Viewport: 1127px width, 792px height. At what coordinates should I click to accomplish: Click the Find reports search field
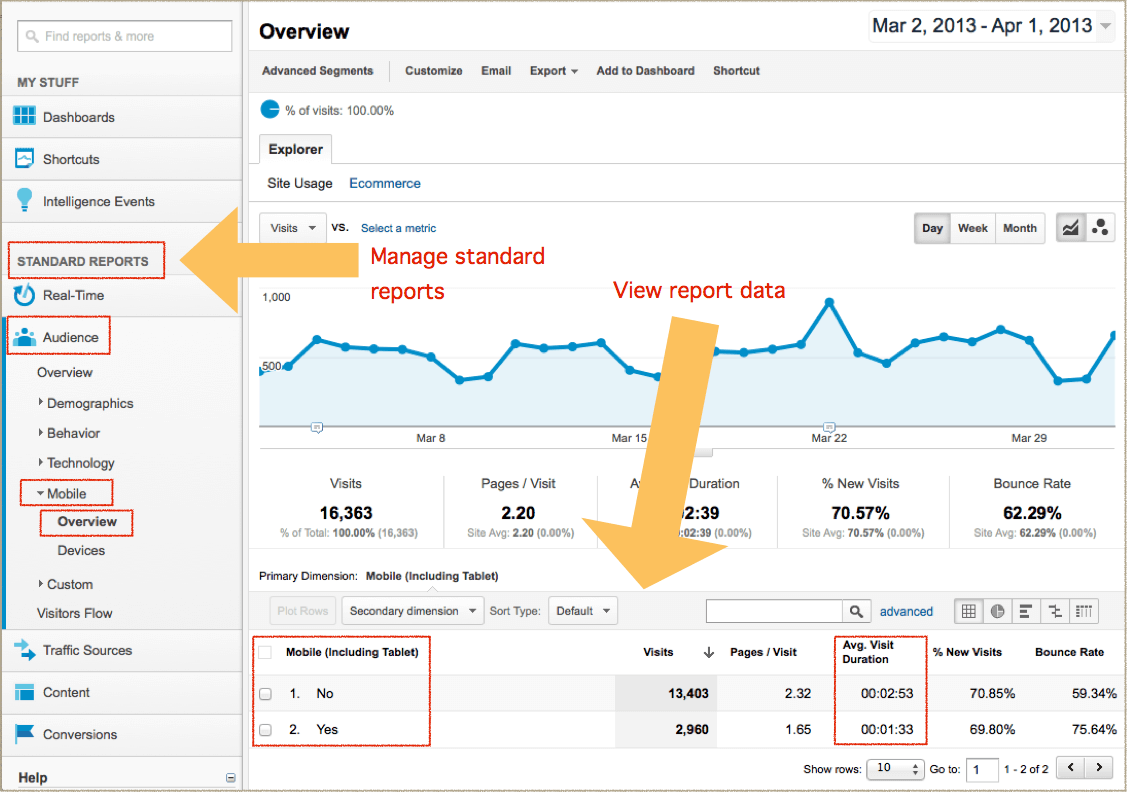[124, 36]
